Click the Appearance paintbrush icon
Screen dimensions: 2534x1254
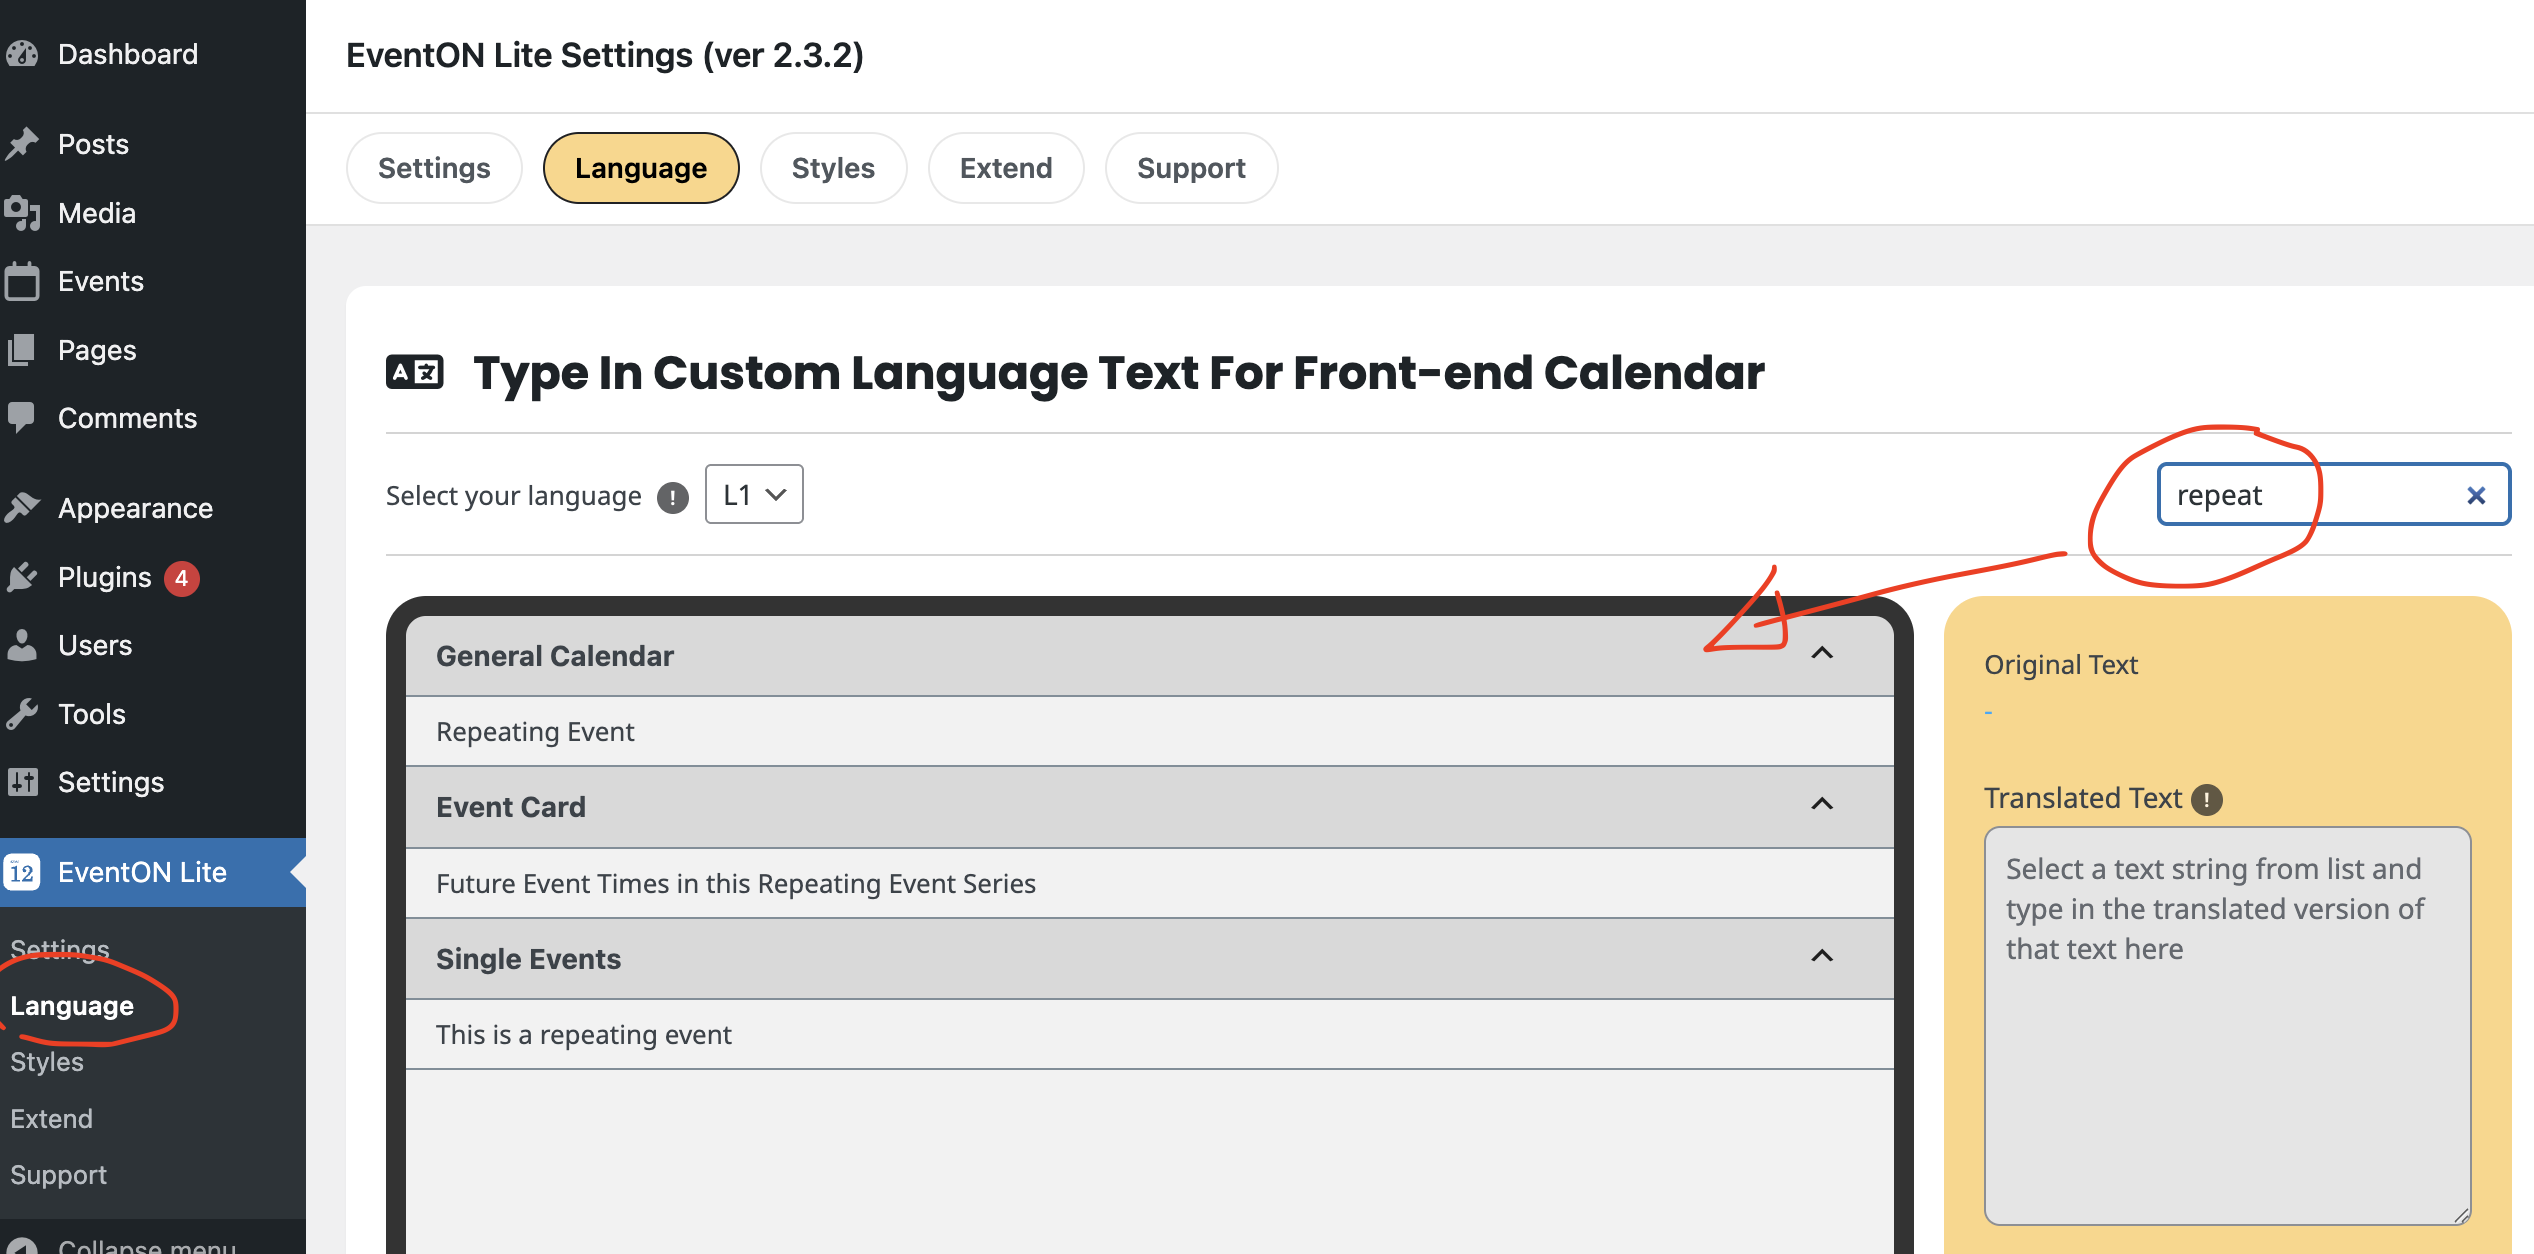[x=22, y=508]
